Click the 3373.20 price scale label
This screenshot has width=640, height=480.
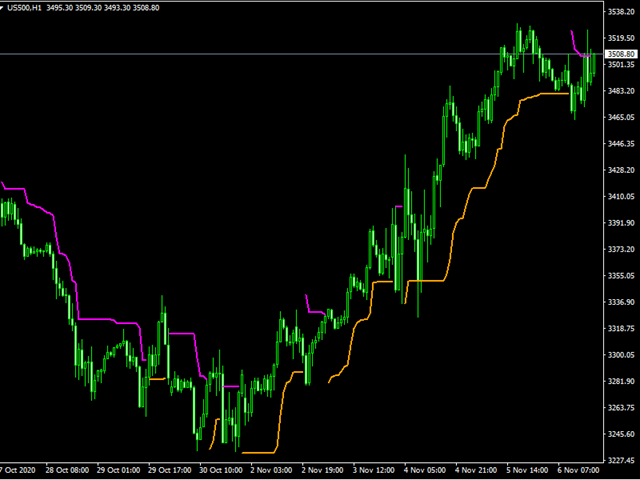pos(621,249)
